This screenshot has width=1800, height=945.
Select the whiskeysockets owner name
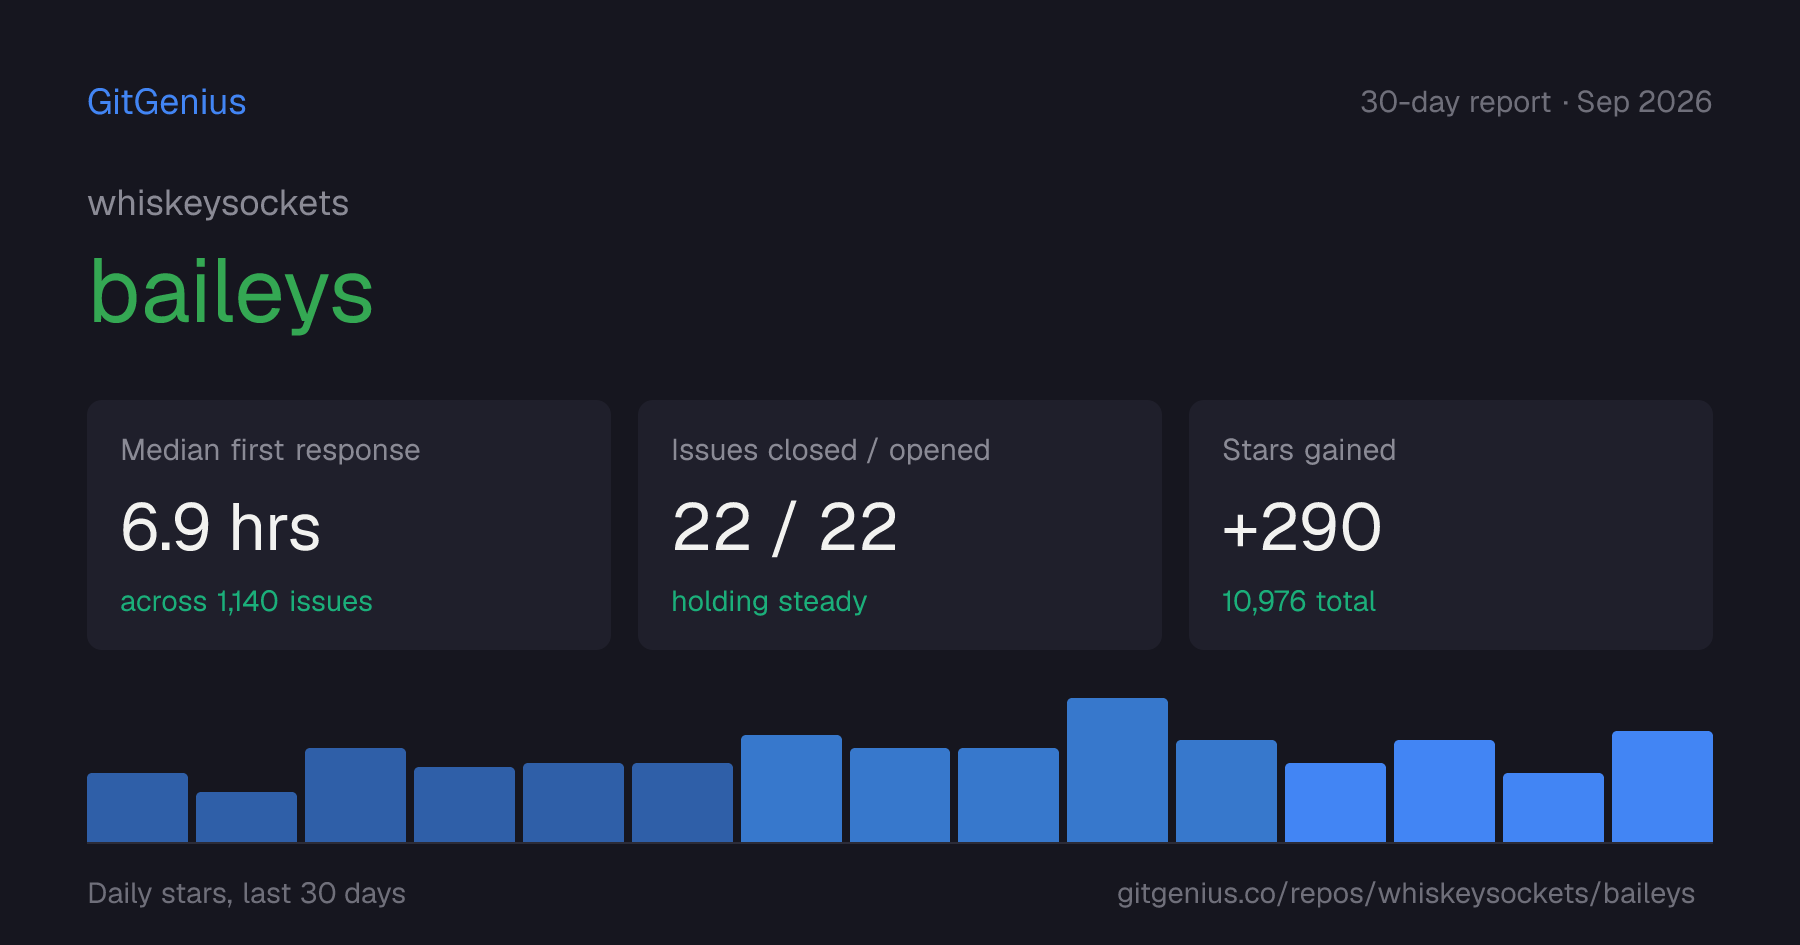coord(218,203)
